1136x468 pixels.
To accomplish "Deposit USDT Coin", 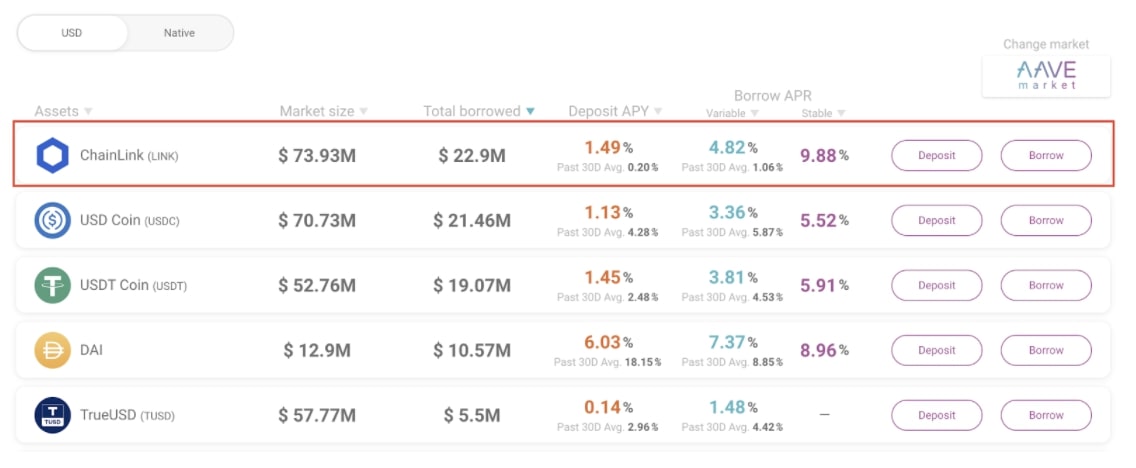I will [937, 285].
